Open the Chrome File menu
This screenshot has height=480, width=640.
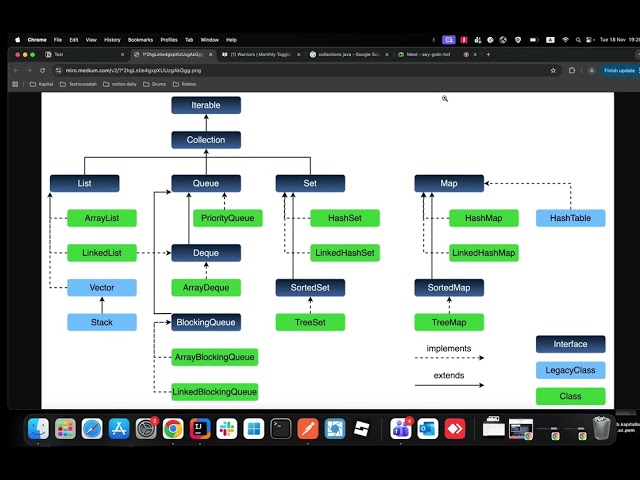(x=58, y=40)
